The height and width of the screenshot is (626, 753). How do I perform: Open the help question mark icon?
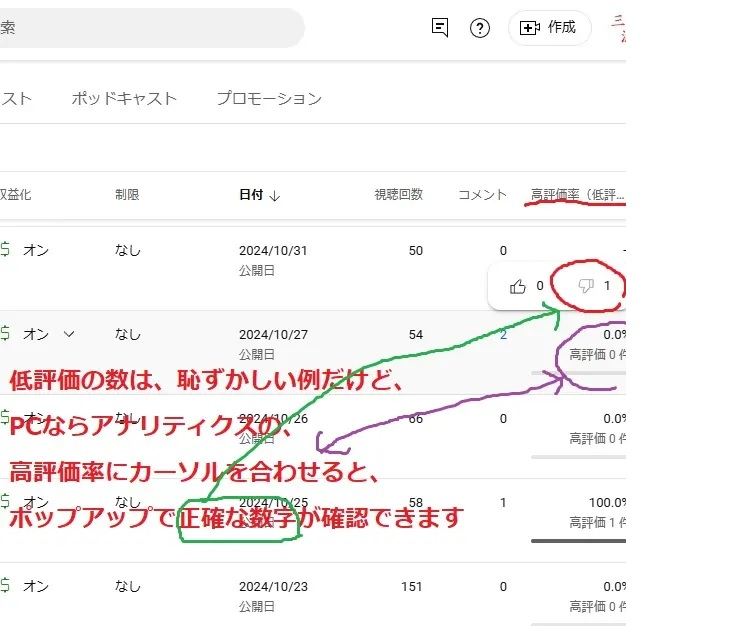(479, 28)
